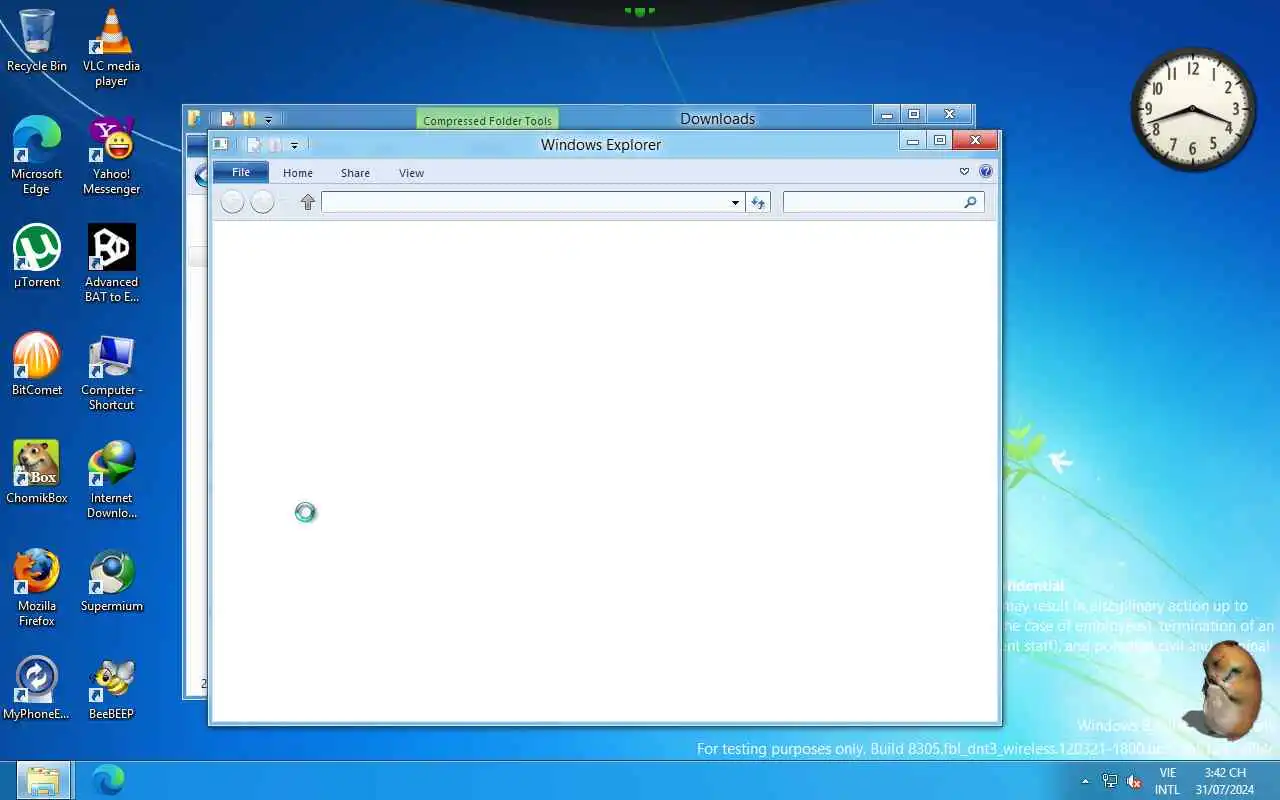
Task: Minimize the Downloads window
Action: [x=886, y=115]
